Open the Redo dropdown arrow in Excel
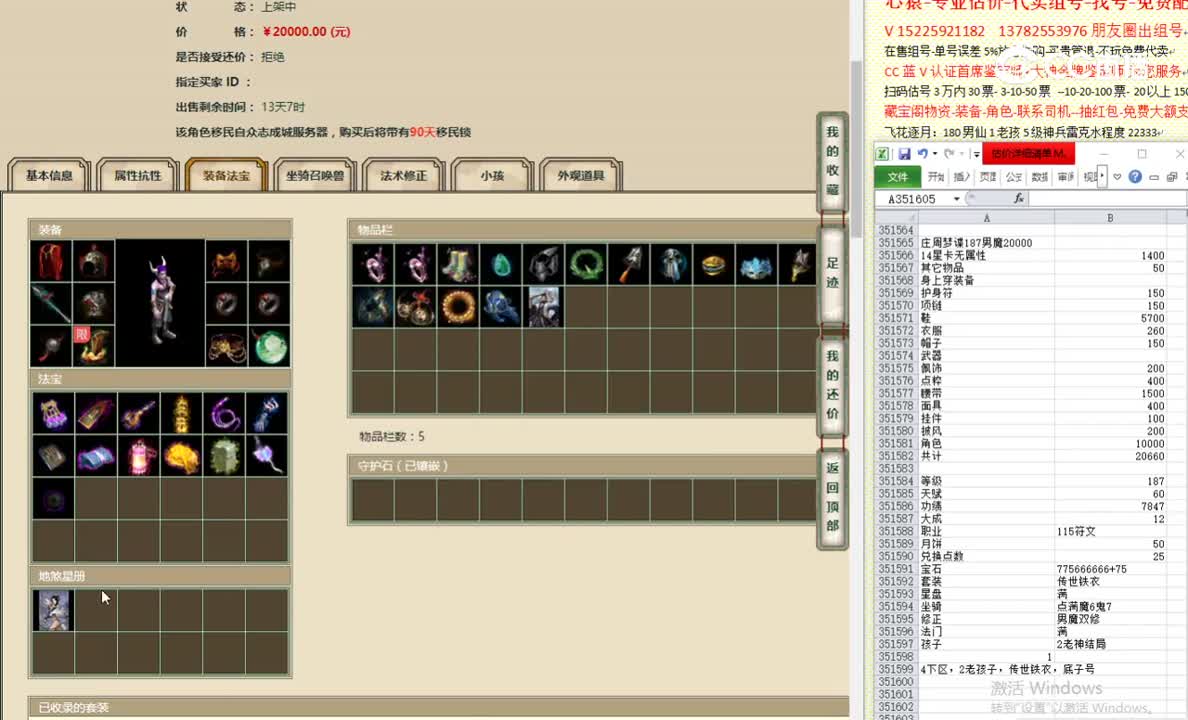The height and width of the screenshot is (720, 1188). pos(961,155)
